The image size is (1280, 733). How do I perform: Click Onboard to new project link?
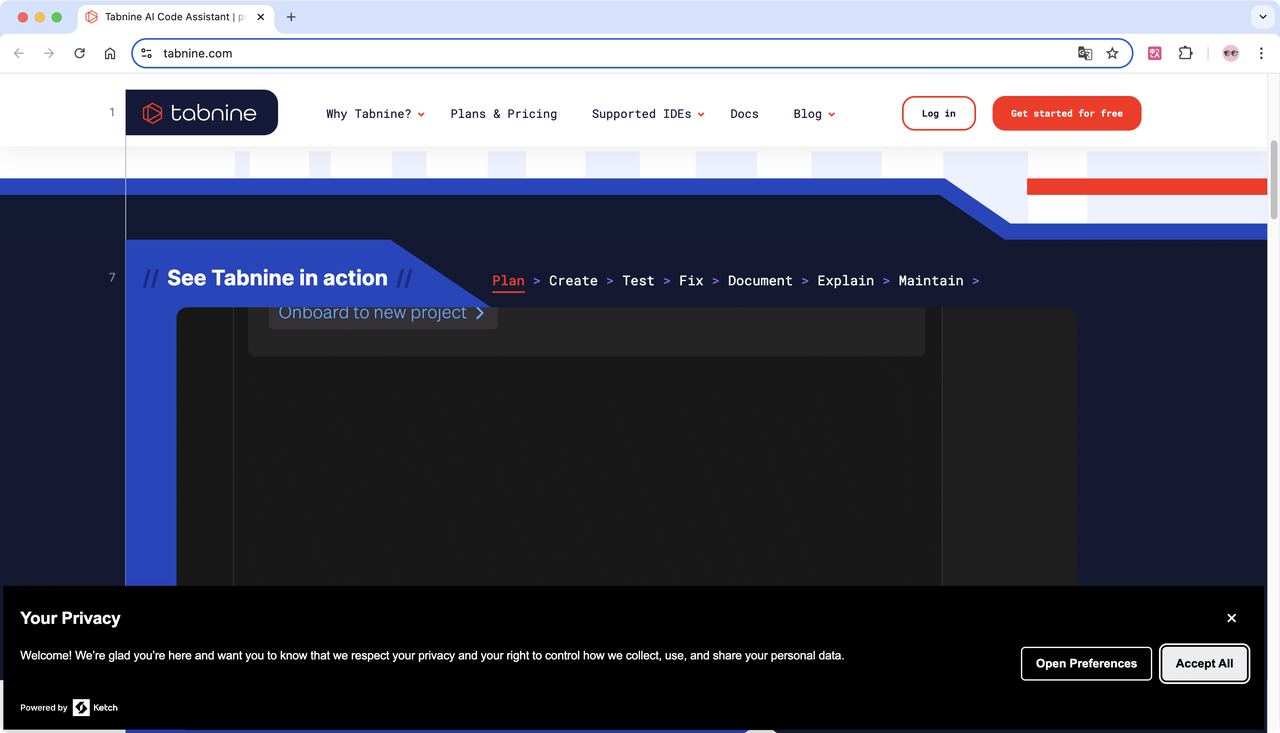click(x=382, y=313)
